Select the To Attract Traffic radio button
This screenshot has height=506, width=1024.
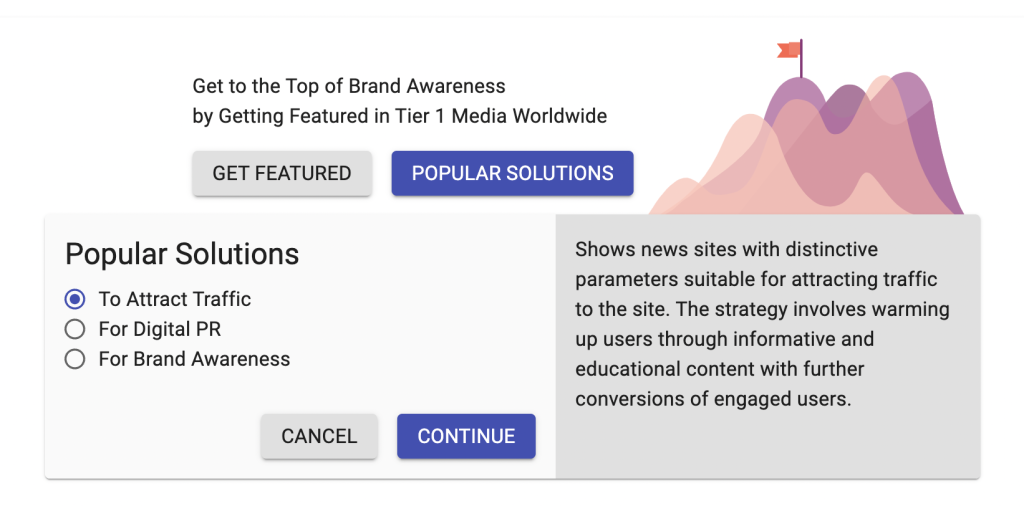point(75,299)
